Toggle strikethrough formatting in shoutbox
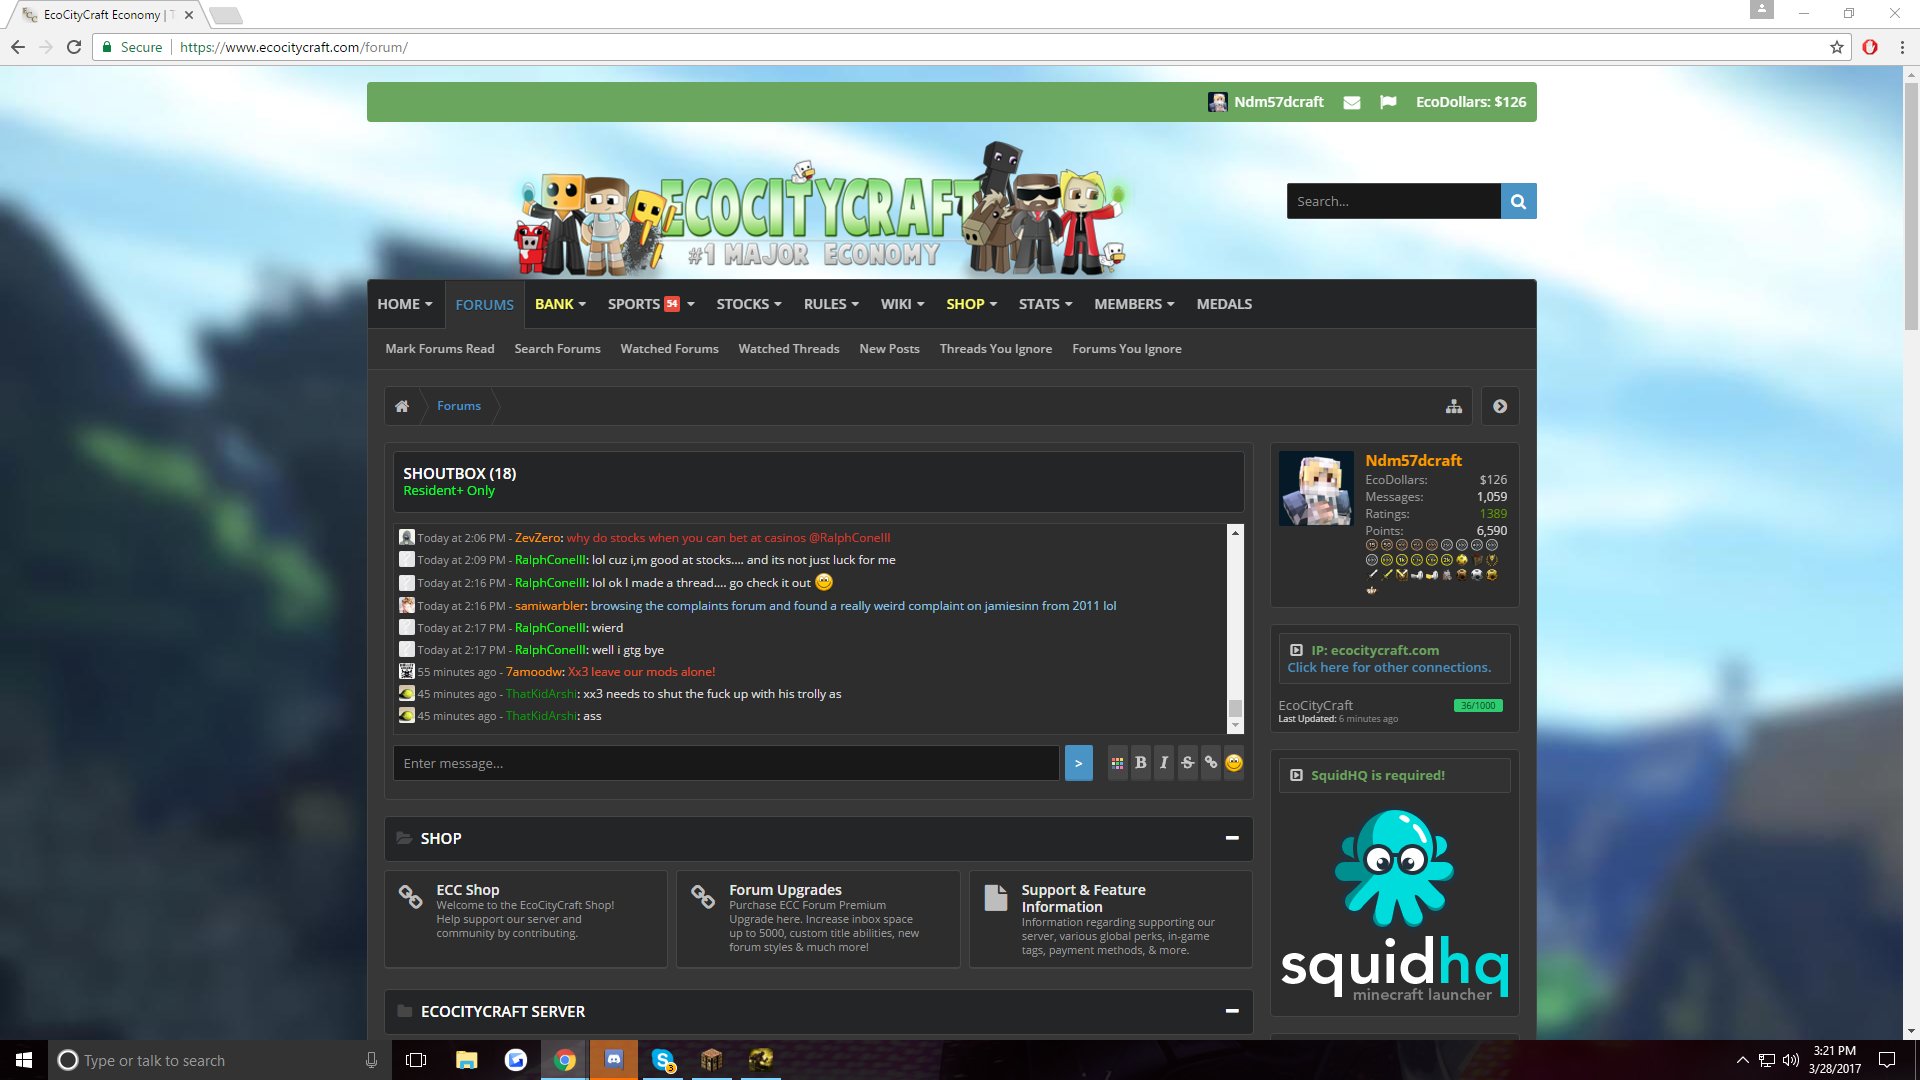The height and width of the screenshot is (1080, 1920). coord(1187,763)
